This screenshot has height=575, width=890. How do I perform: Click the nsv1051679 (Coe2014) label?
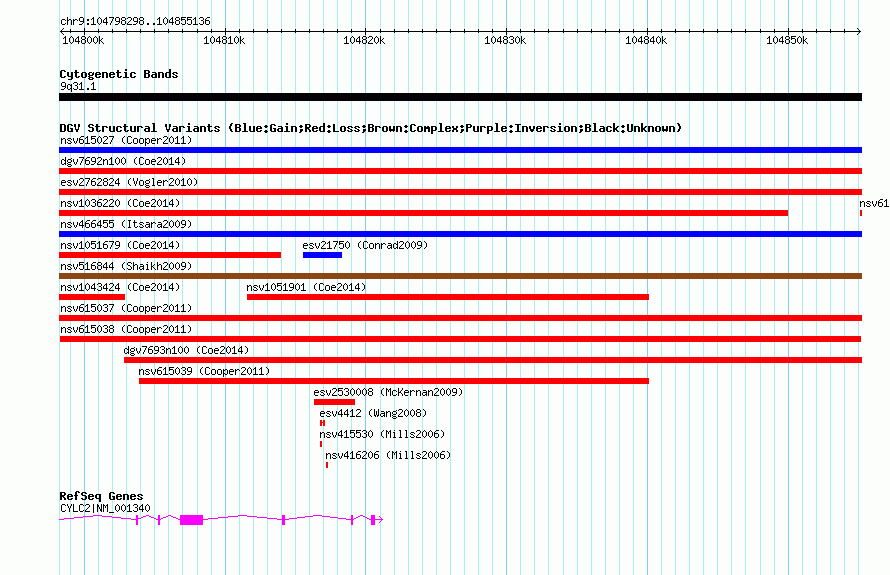point(120,245)
